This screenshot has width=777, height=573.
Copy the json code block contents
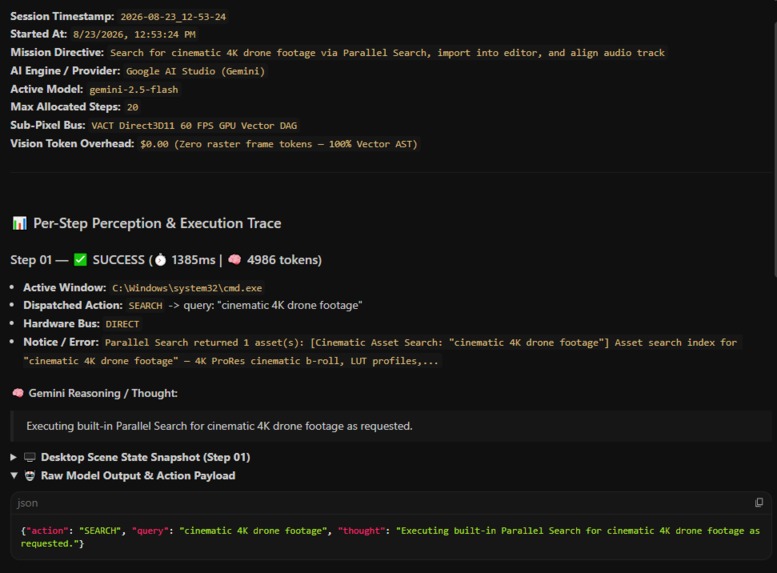coord(759,503)
